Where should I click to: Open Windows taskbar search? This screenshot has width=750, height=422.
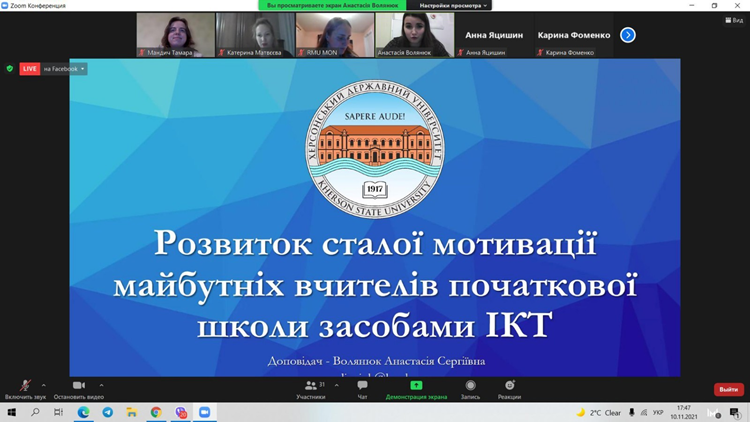click(x=35, y=412)
